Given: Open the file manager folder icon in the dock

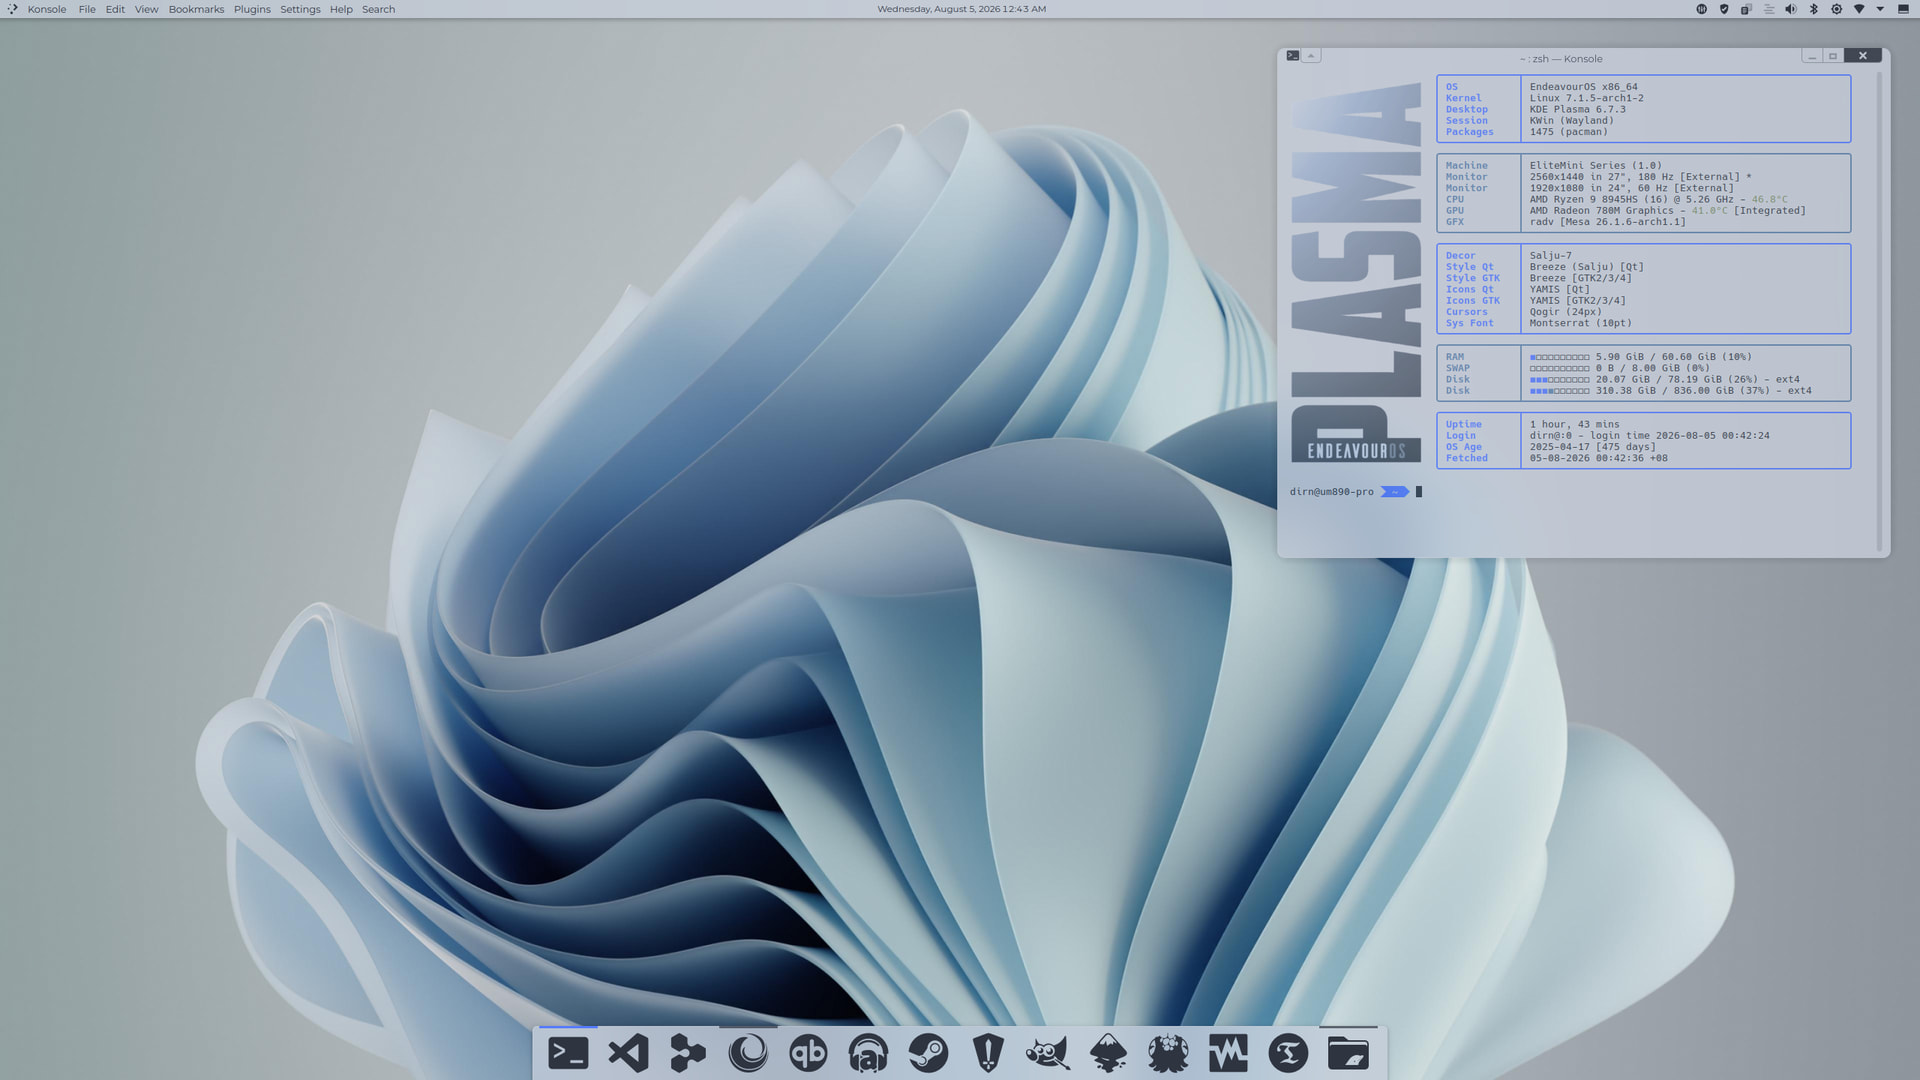Looking at the screenshot, I should (1348, 1053).
